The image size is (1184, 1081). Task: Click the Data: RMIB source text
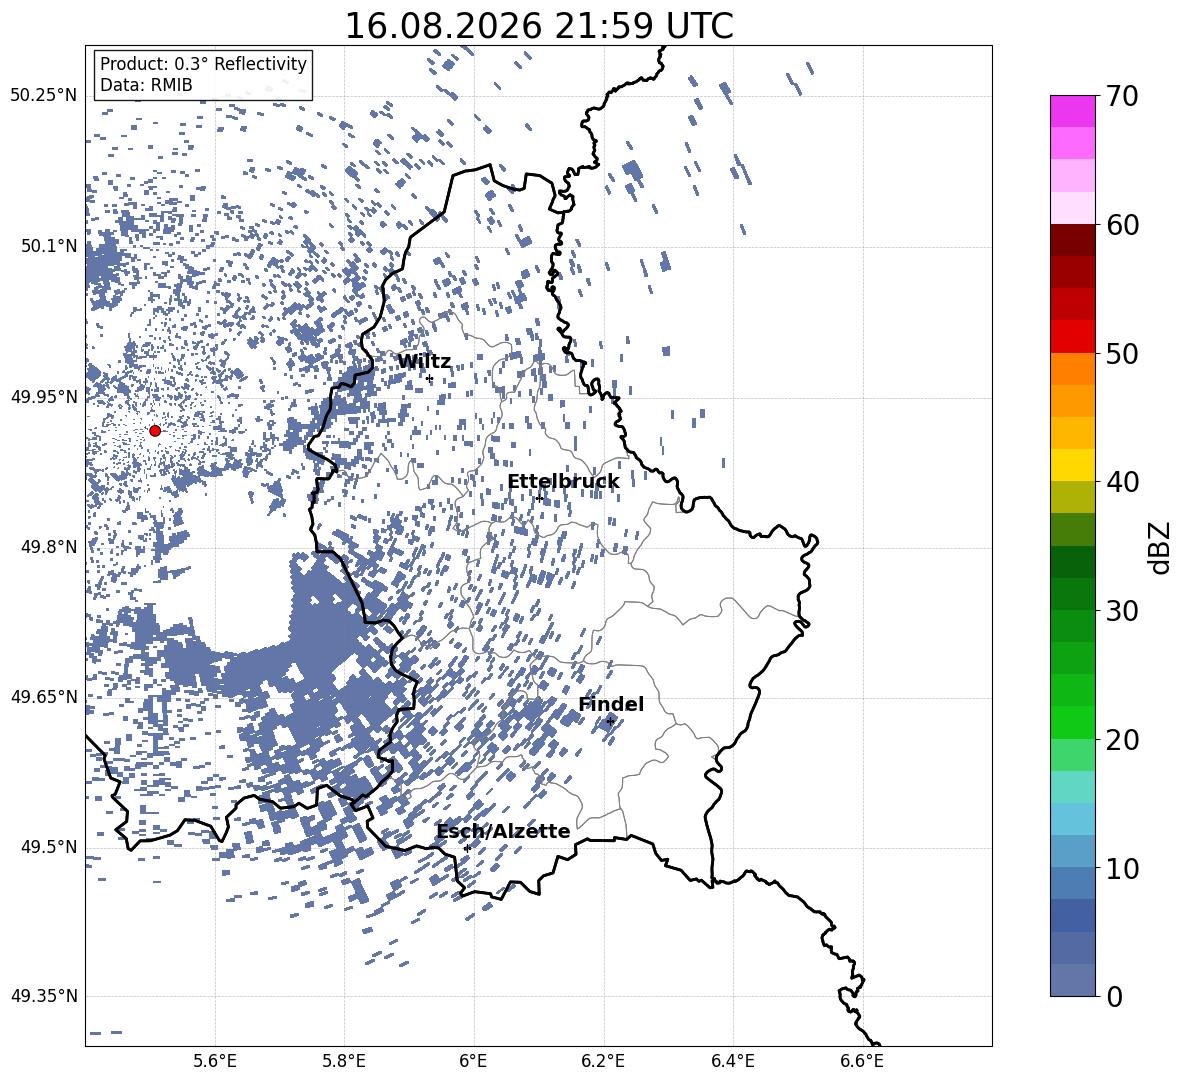click(x=146, y=85)
